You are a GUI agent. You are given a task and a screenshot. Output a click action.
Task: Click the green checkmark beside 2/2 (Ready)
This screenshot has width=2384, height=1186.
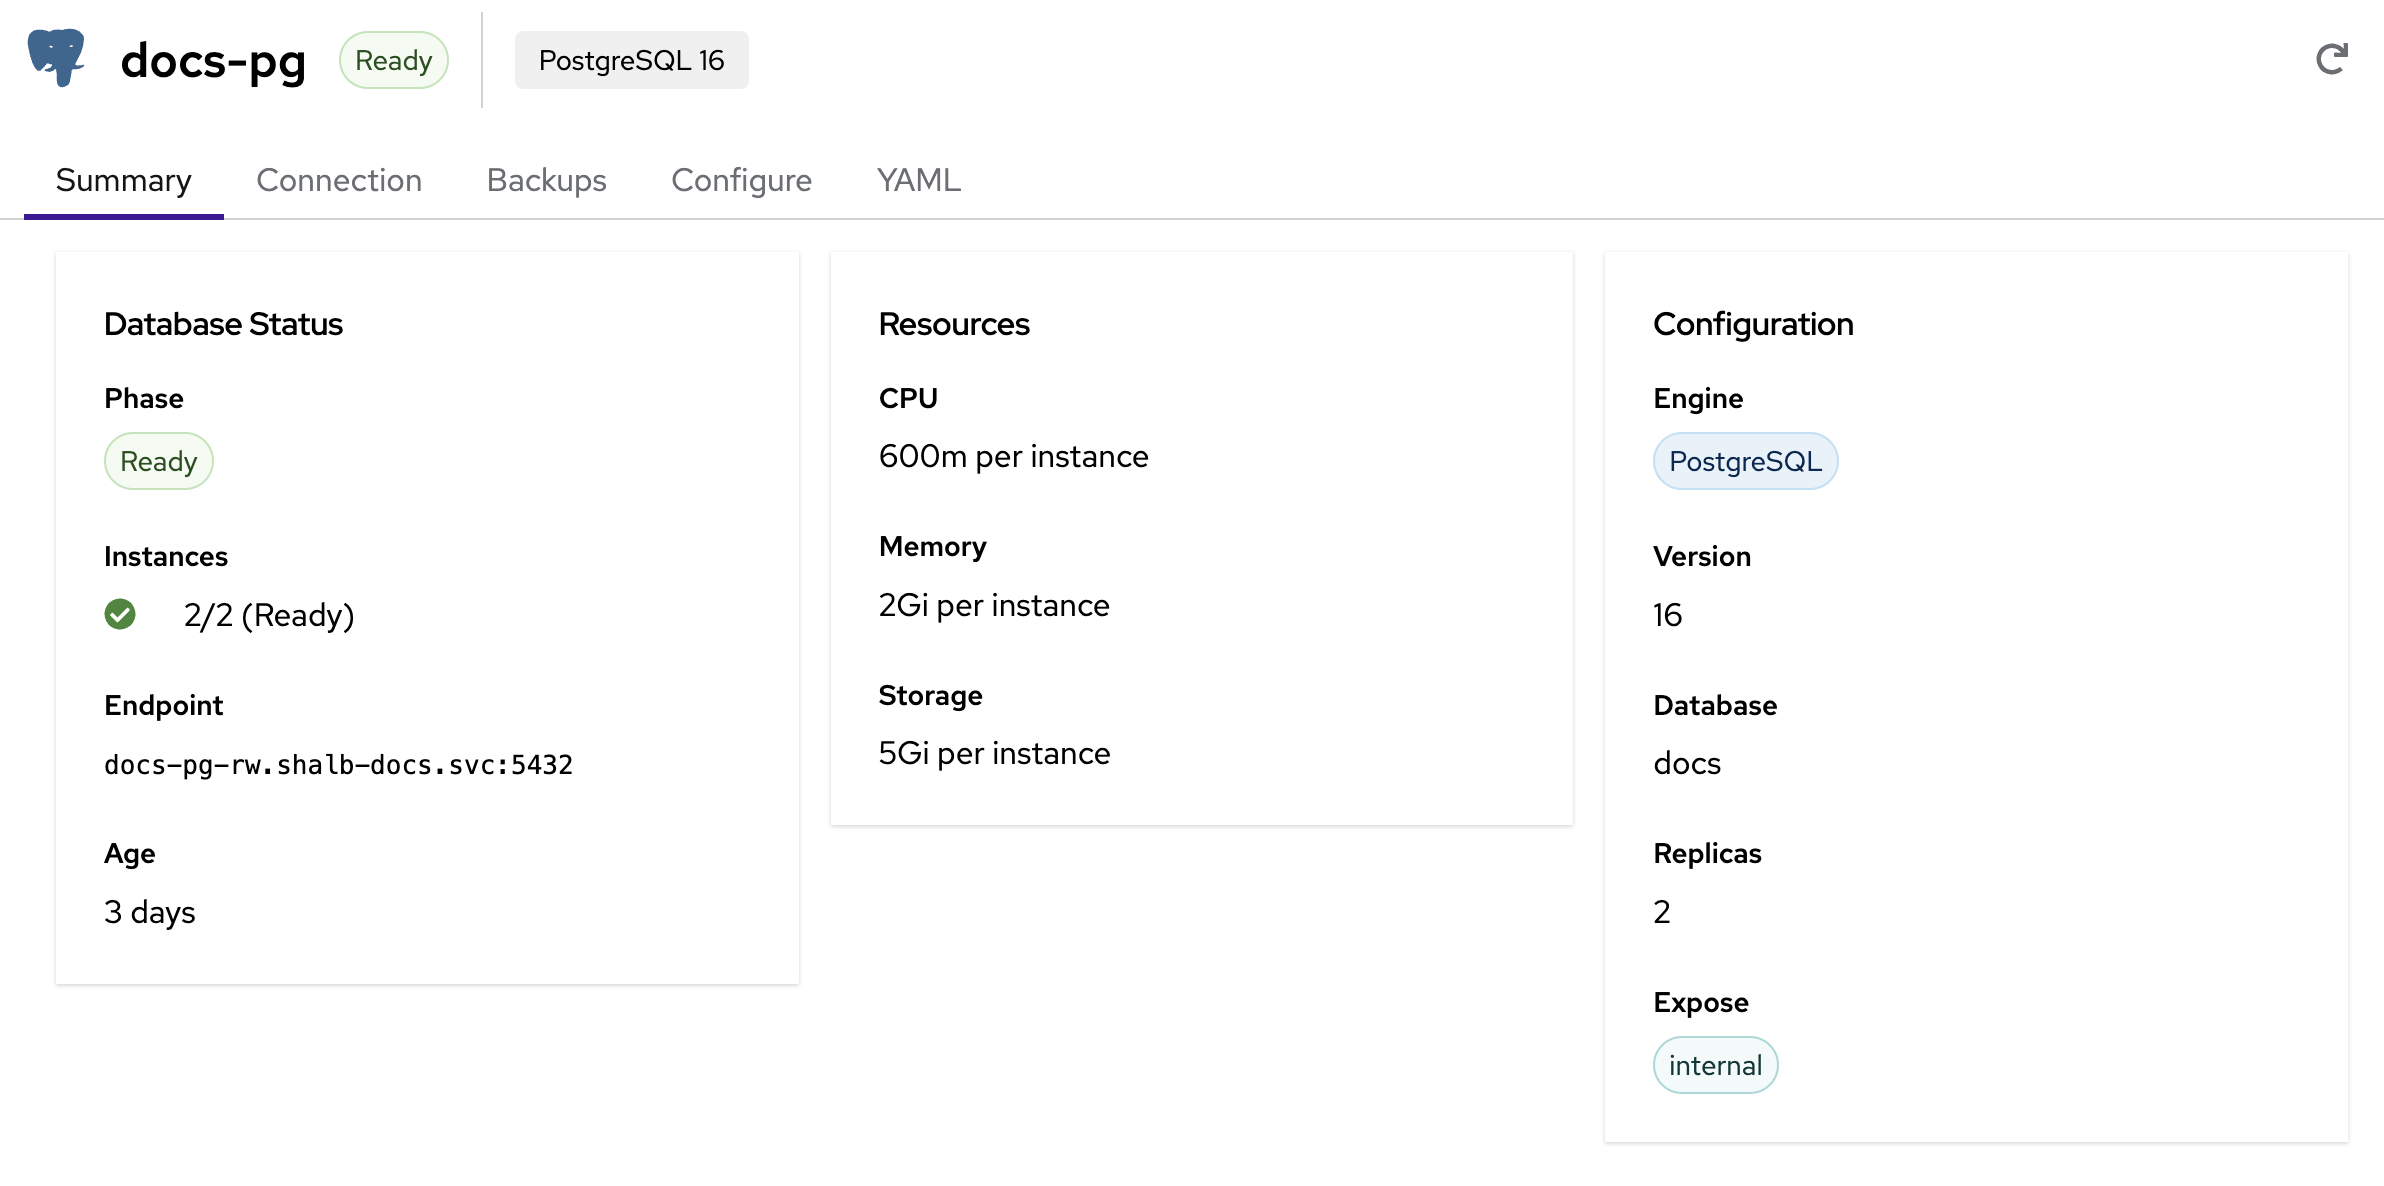tap(120, 614)
